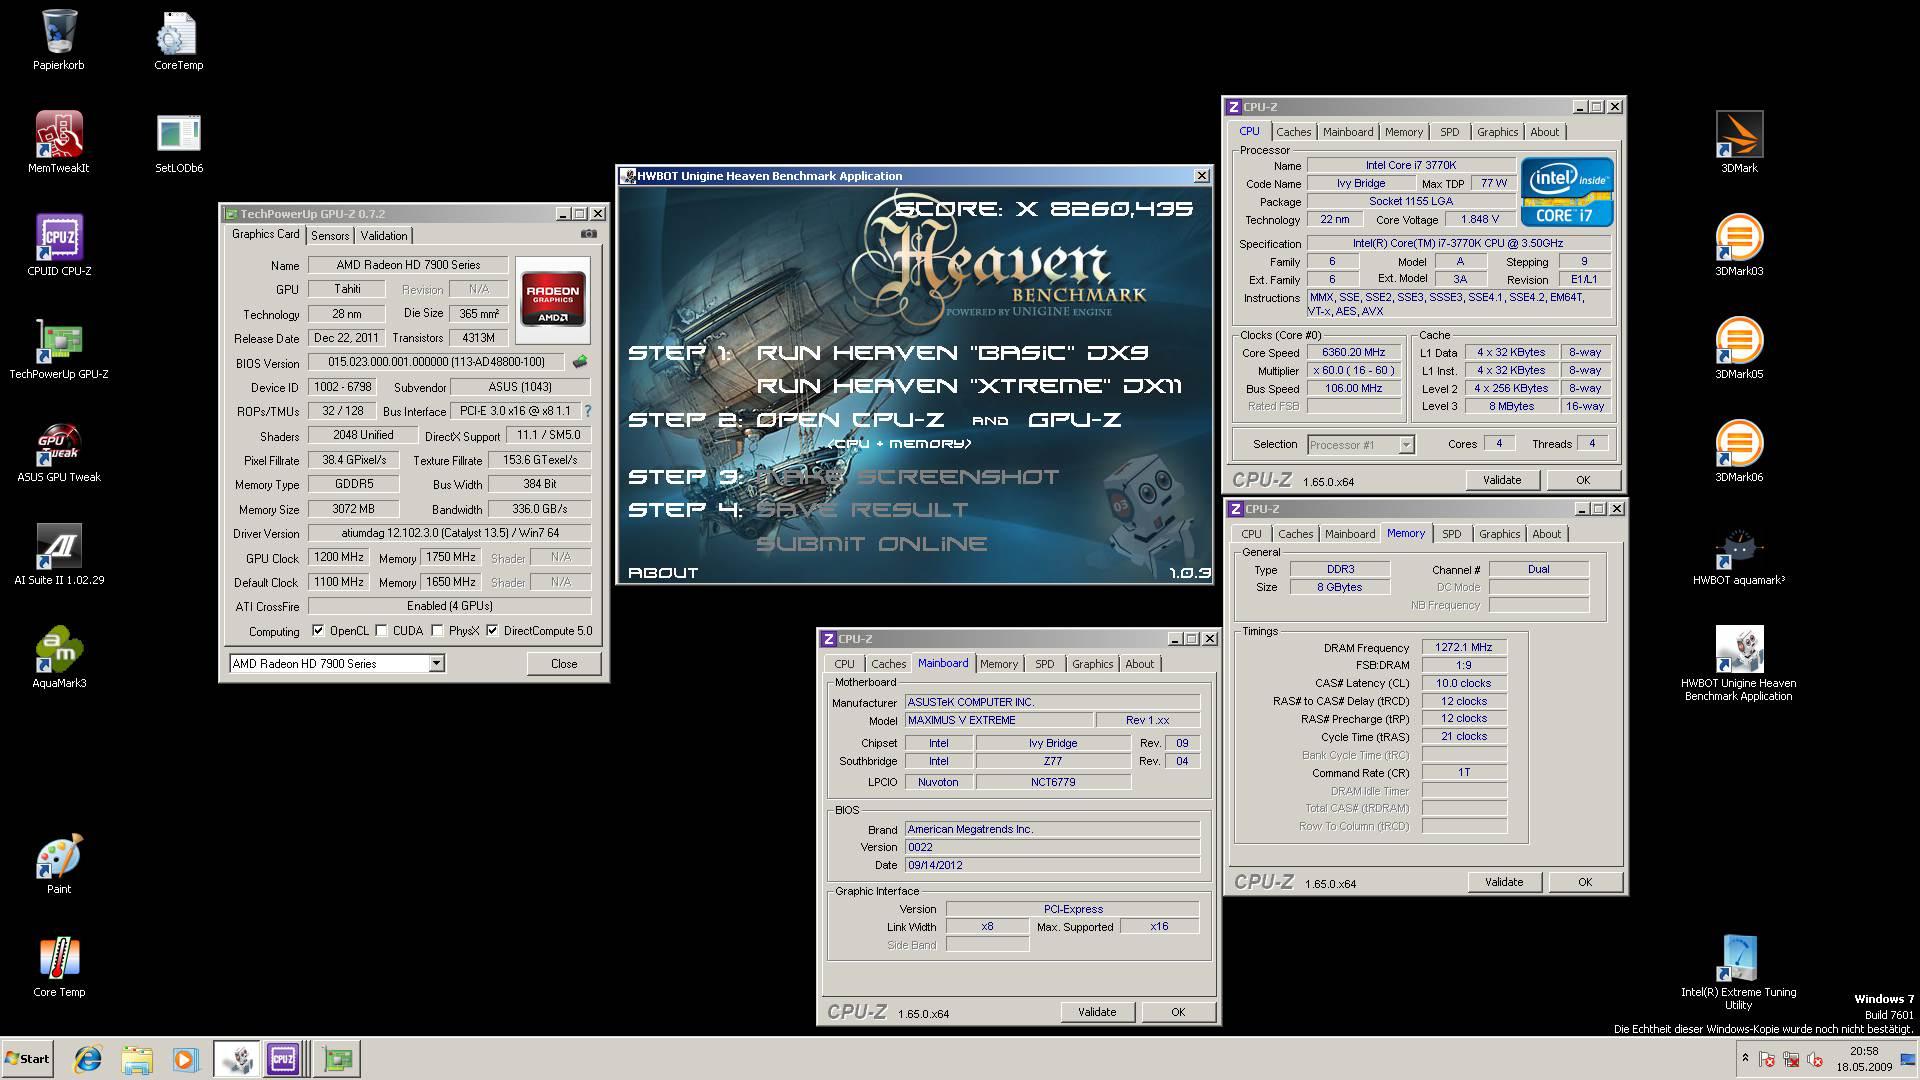The width and height of the screenshot is (1920, 1080).
Task: Click RUN HEAVEN "BASIC" DX9
Action: click(x=952, y=352)
